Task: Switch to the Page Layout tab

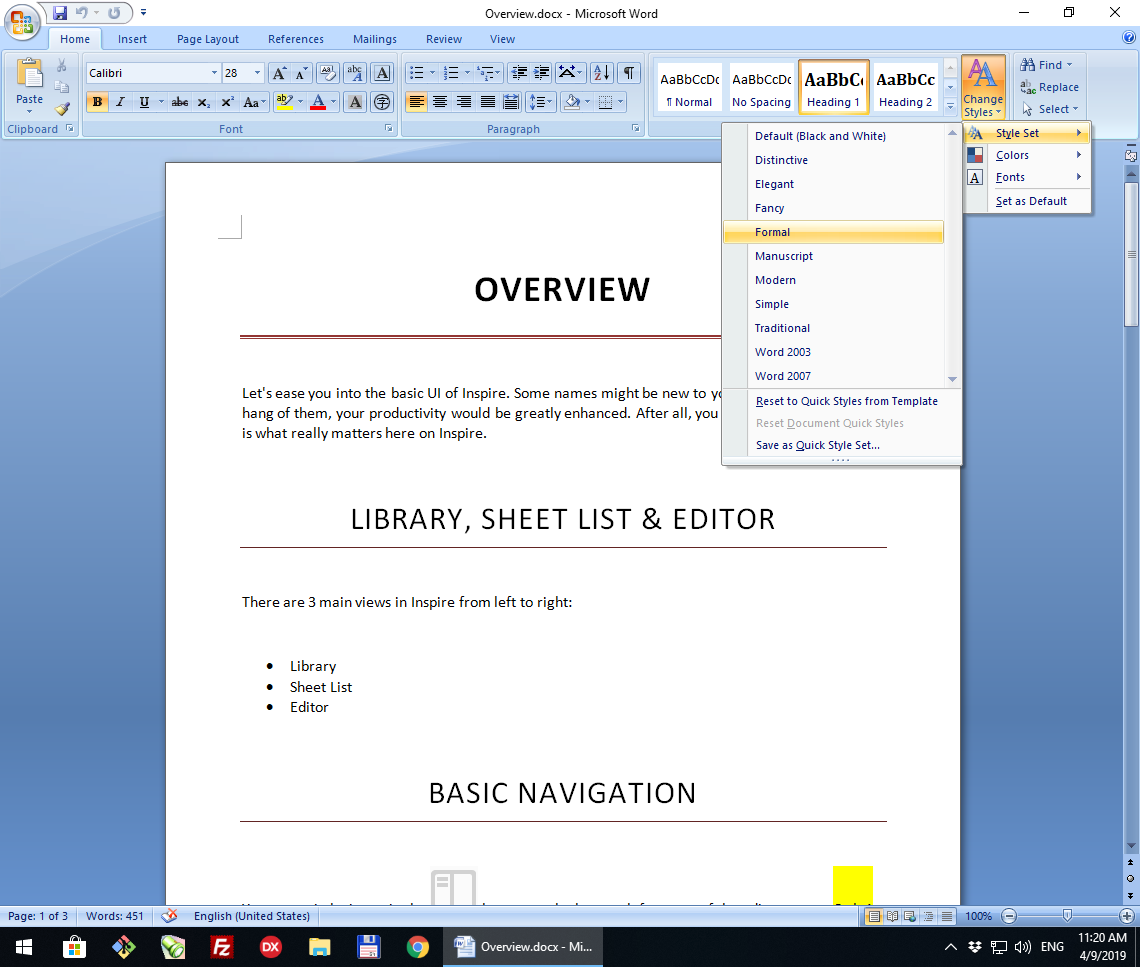Action: (208, 39)
